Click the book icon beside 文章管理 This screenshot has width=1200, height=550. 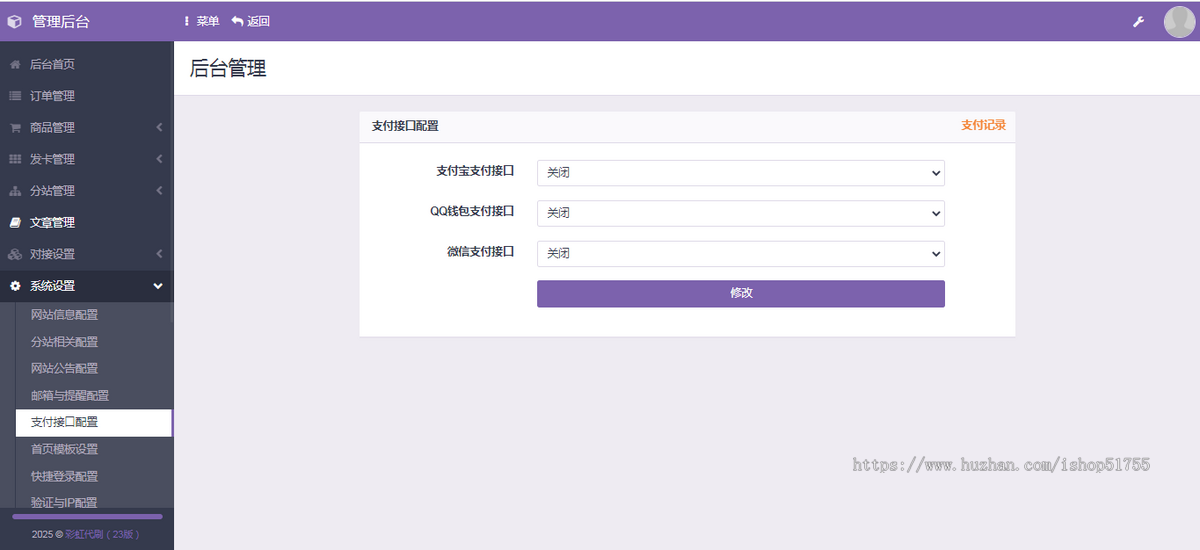pos(15,223)
